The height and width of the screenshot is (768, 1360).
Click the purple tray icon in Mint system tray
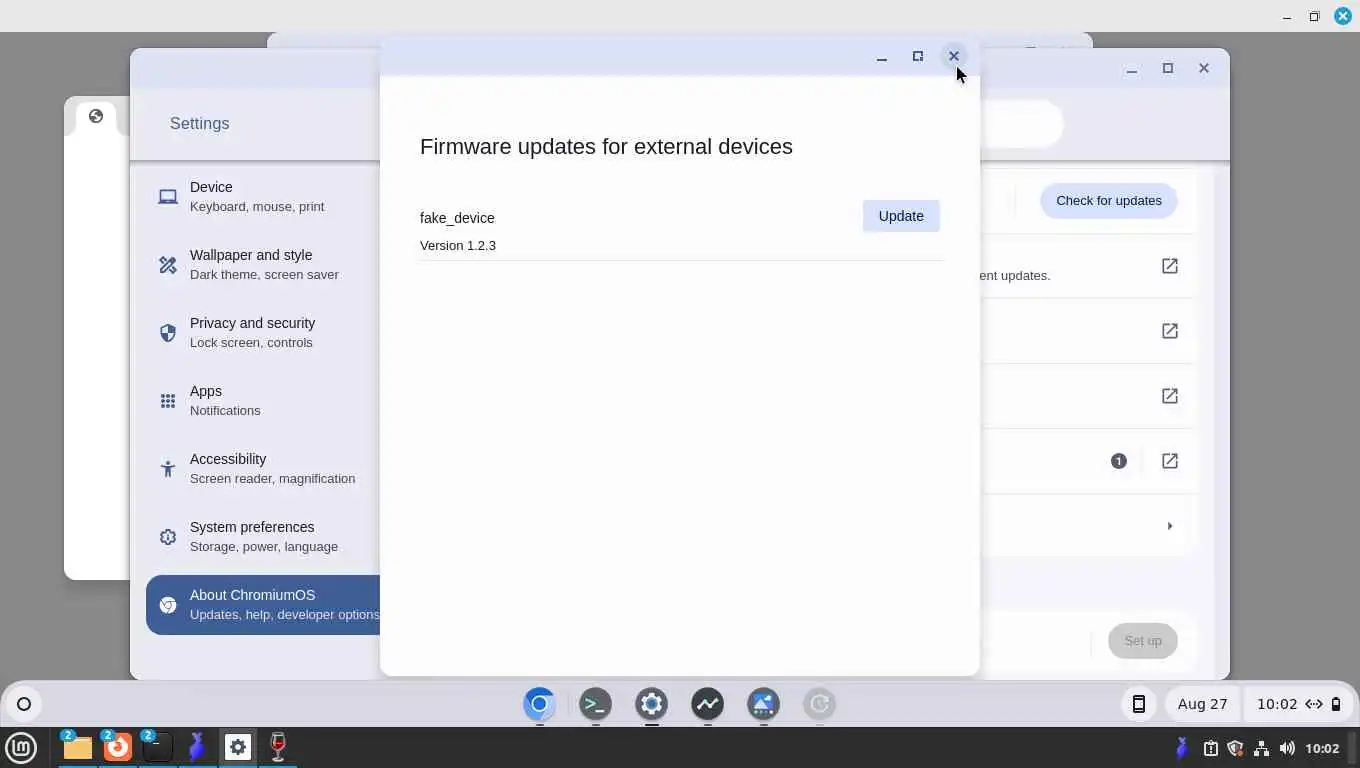tap(1182, 748)
